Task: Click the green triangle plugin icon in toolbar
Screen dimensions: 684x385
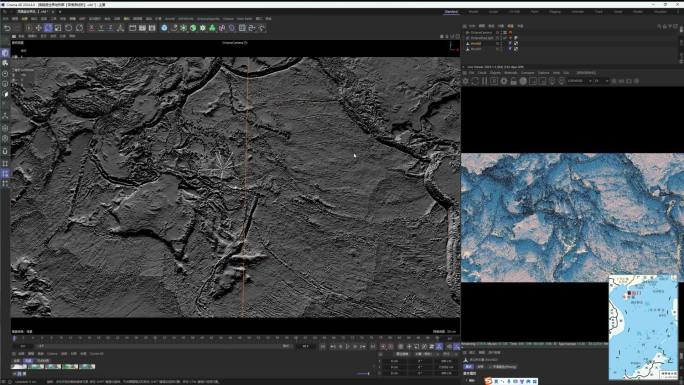Action: point(212,28)
